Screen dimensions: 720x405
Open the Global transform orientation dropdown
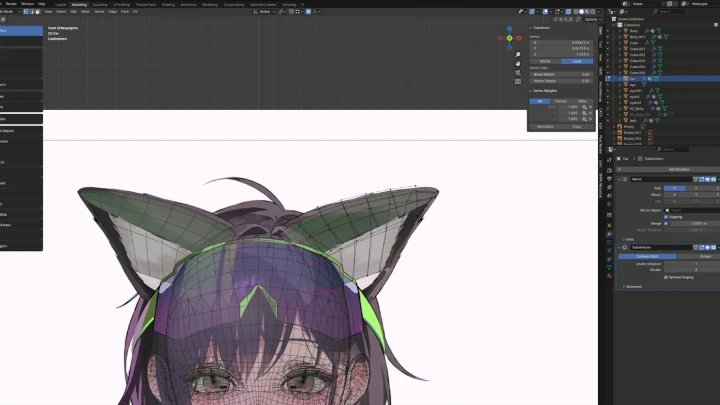tap(264, 11)
